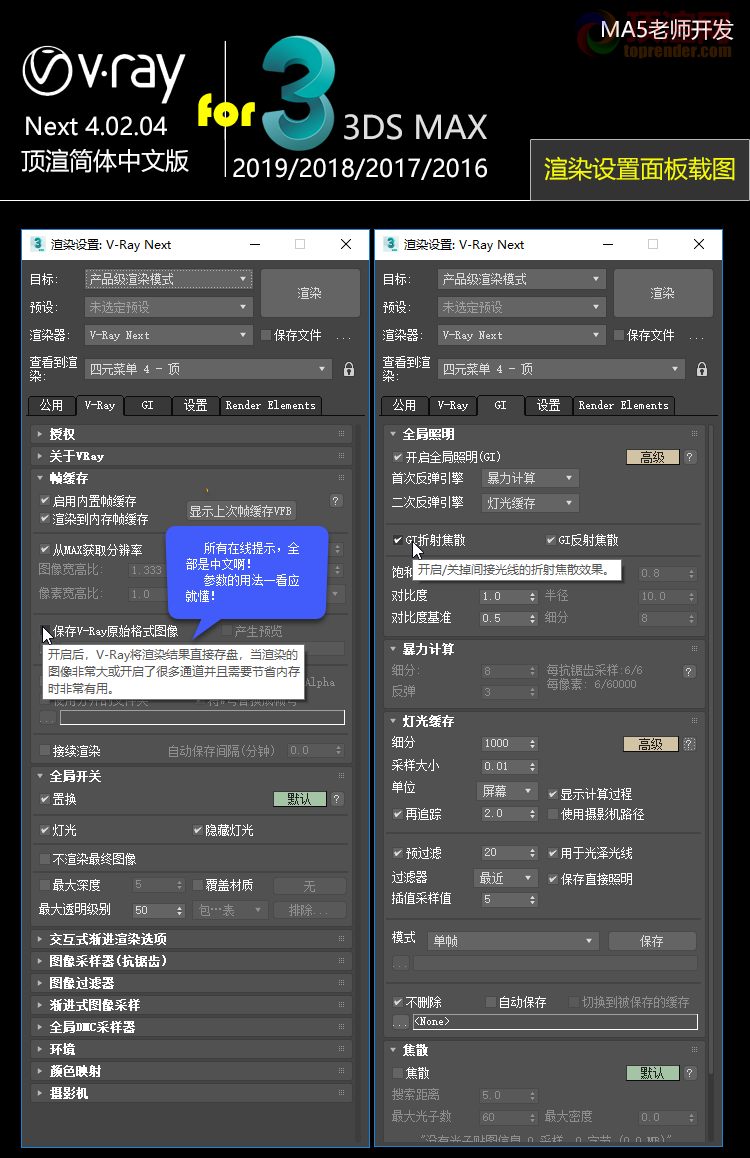Click 细分 1000 spinner arrows
The width and height of the screenshot is (750, 1158).
[533, 744]
